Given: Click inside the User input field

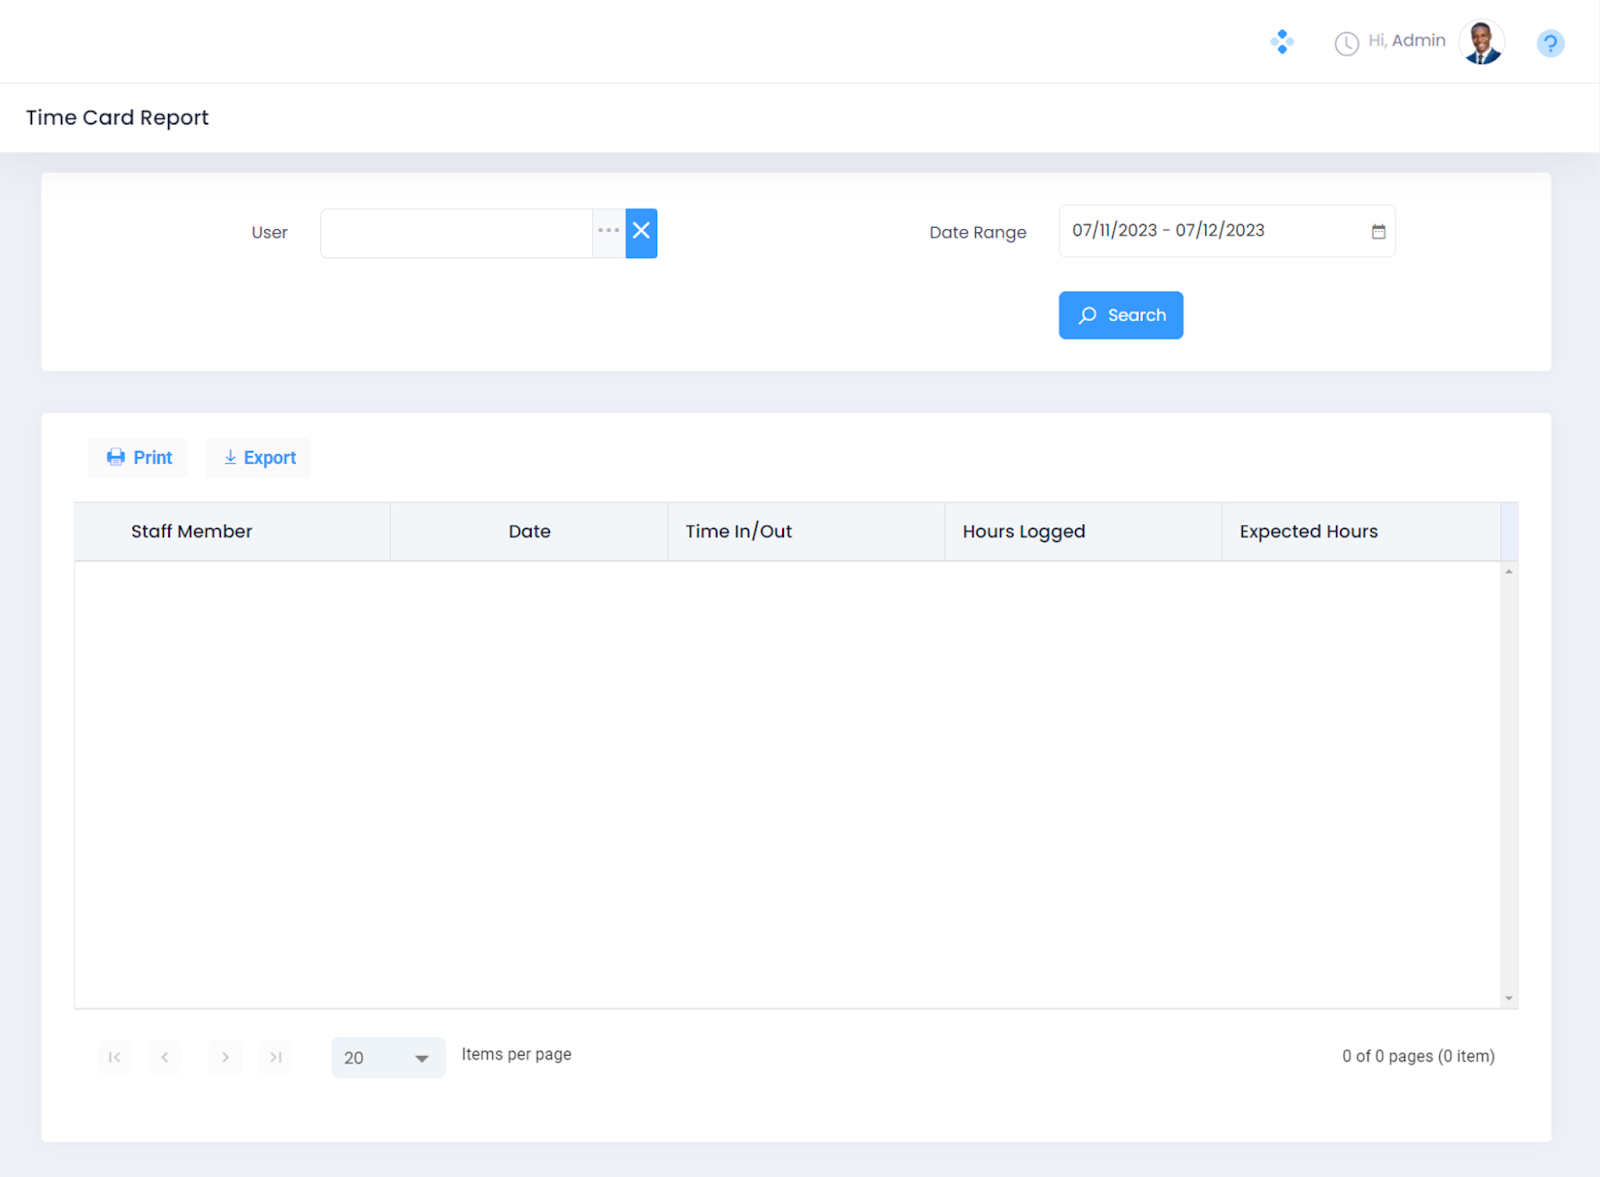Looking at the screenshot, I should [456, 233].
